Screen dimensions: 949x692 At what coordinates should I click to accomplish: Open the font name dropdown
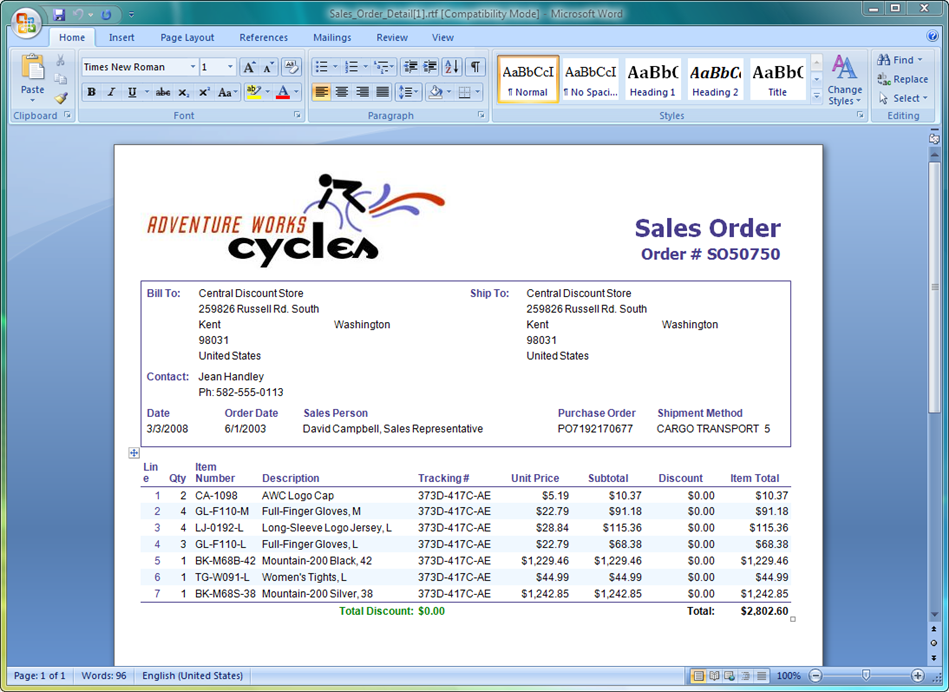point(193,67)
